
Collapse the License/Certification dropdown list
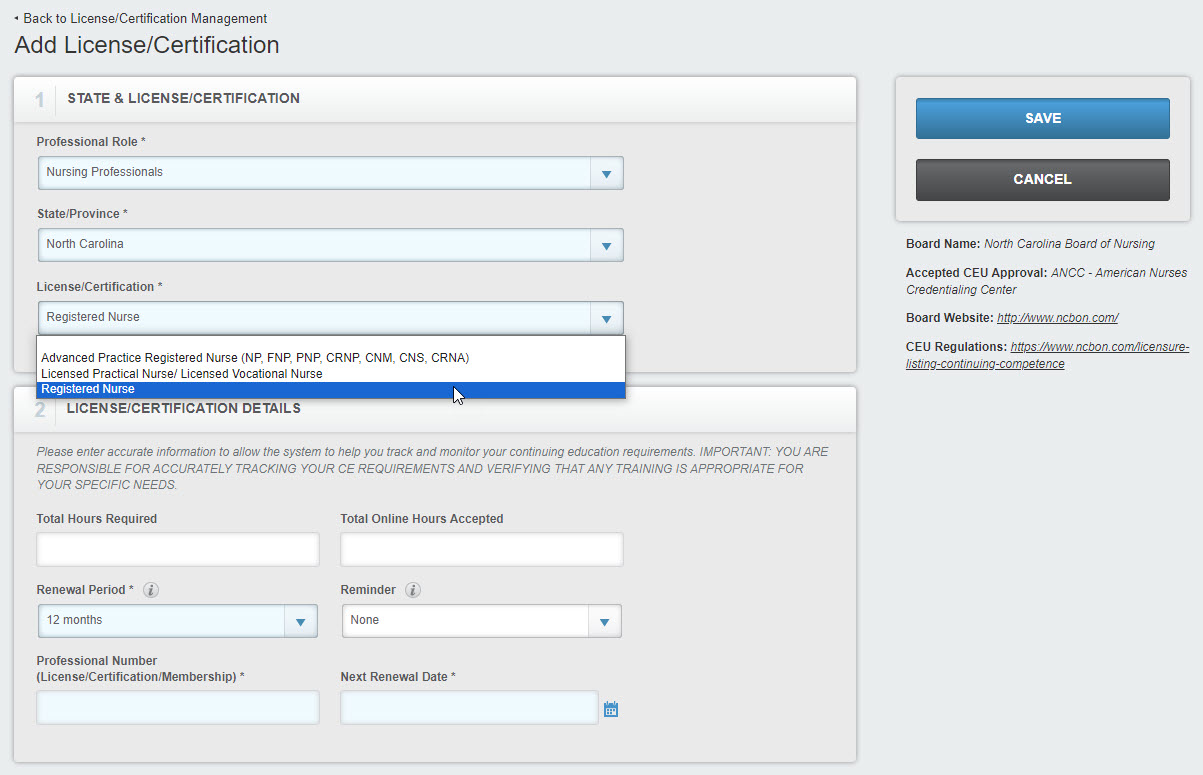pos(606,316)
